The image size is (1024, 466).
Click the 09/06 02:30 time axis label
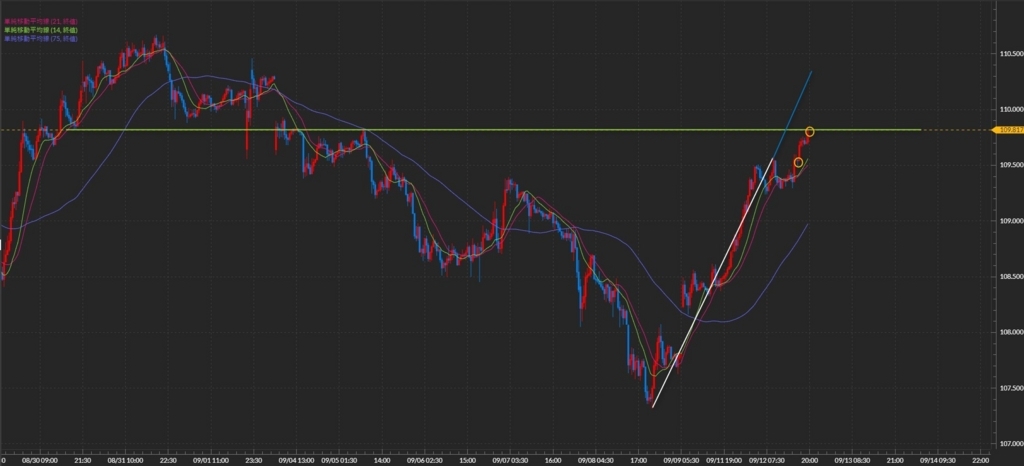(x=424, y=460)
